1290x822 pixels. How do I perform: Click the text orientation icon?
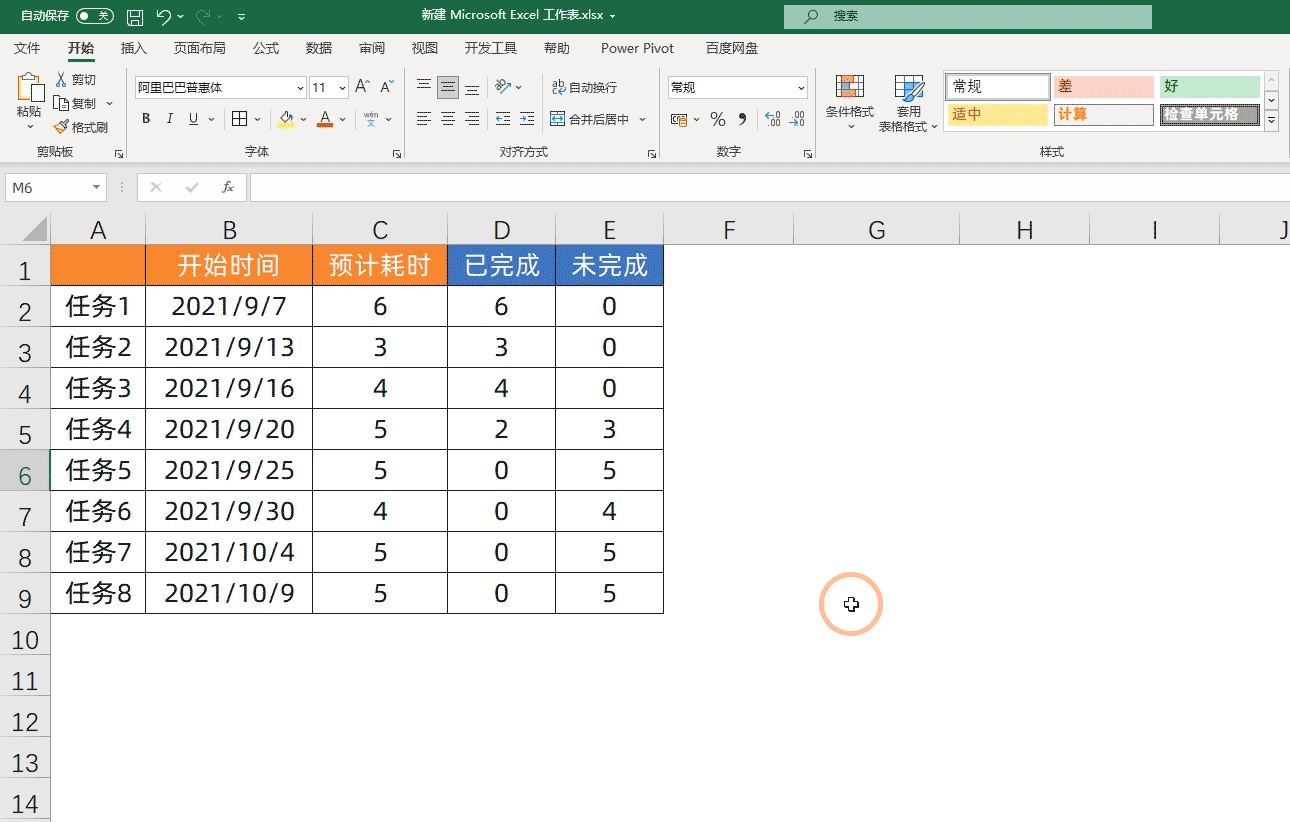coord(503,87)
